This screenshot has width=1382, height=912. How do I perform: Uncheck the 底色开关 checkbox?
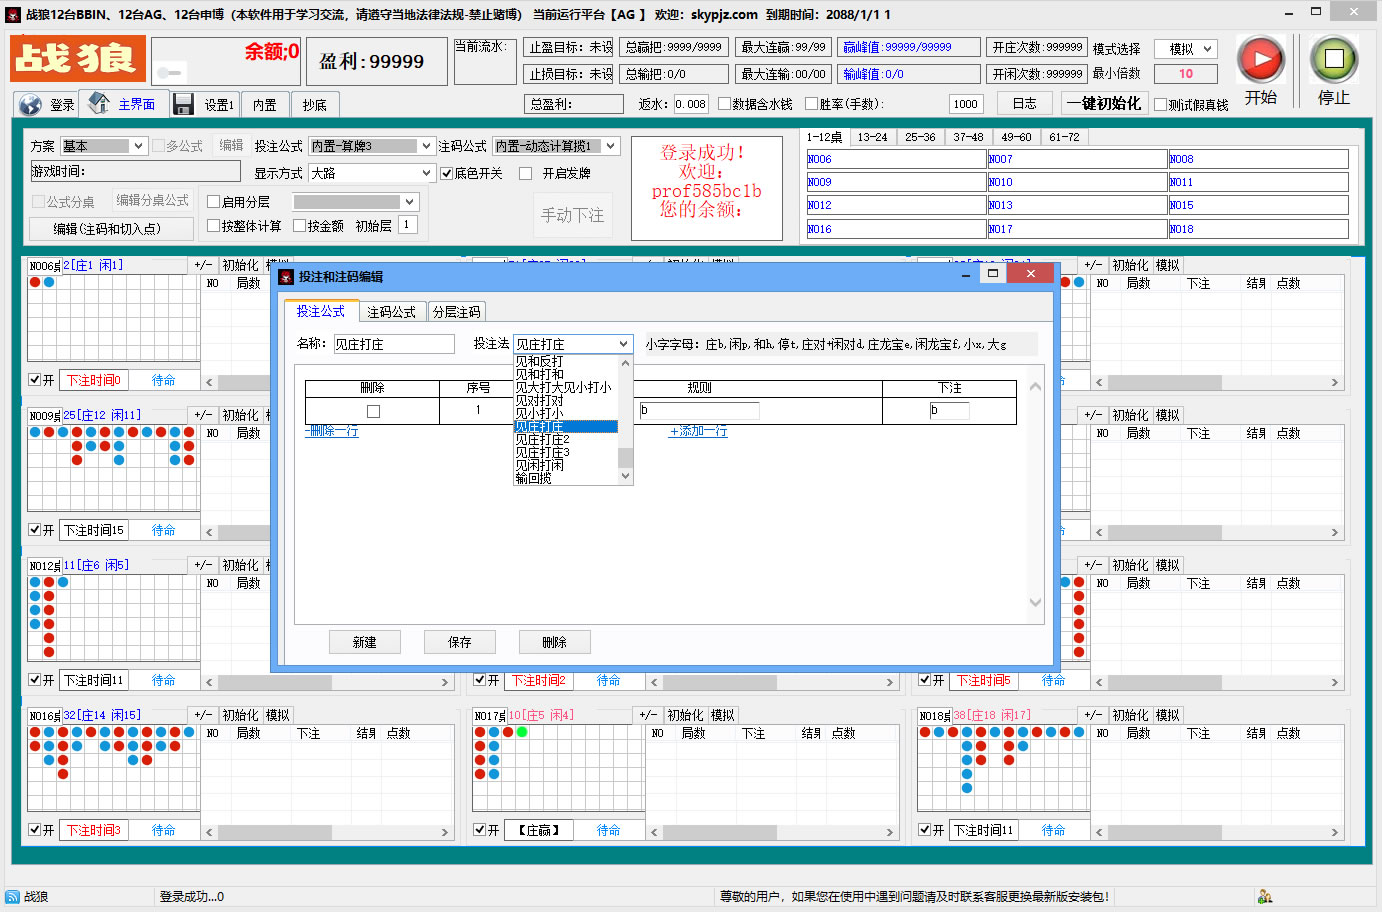tap(444, 172)
